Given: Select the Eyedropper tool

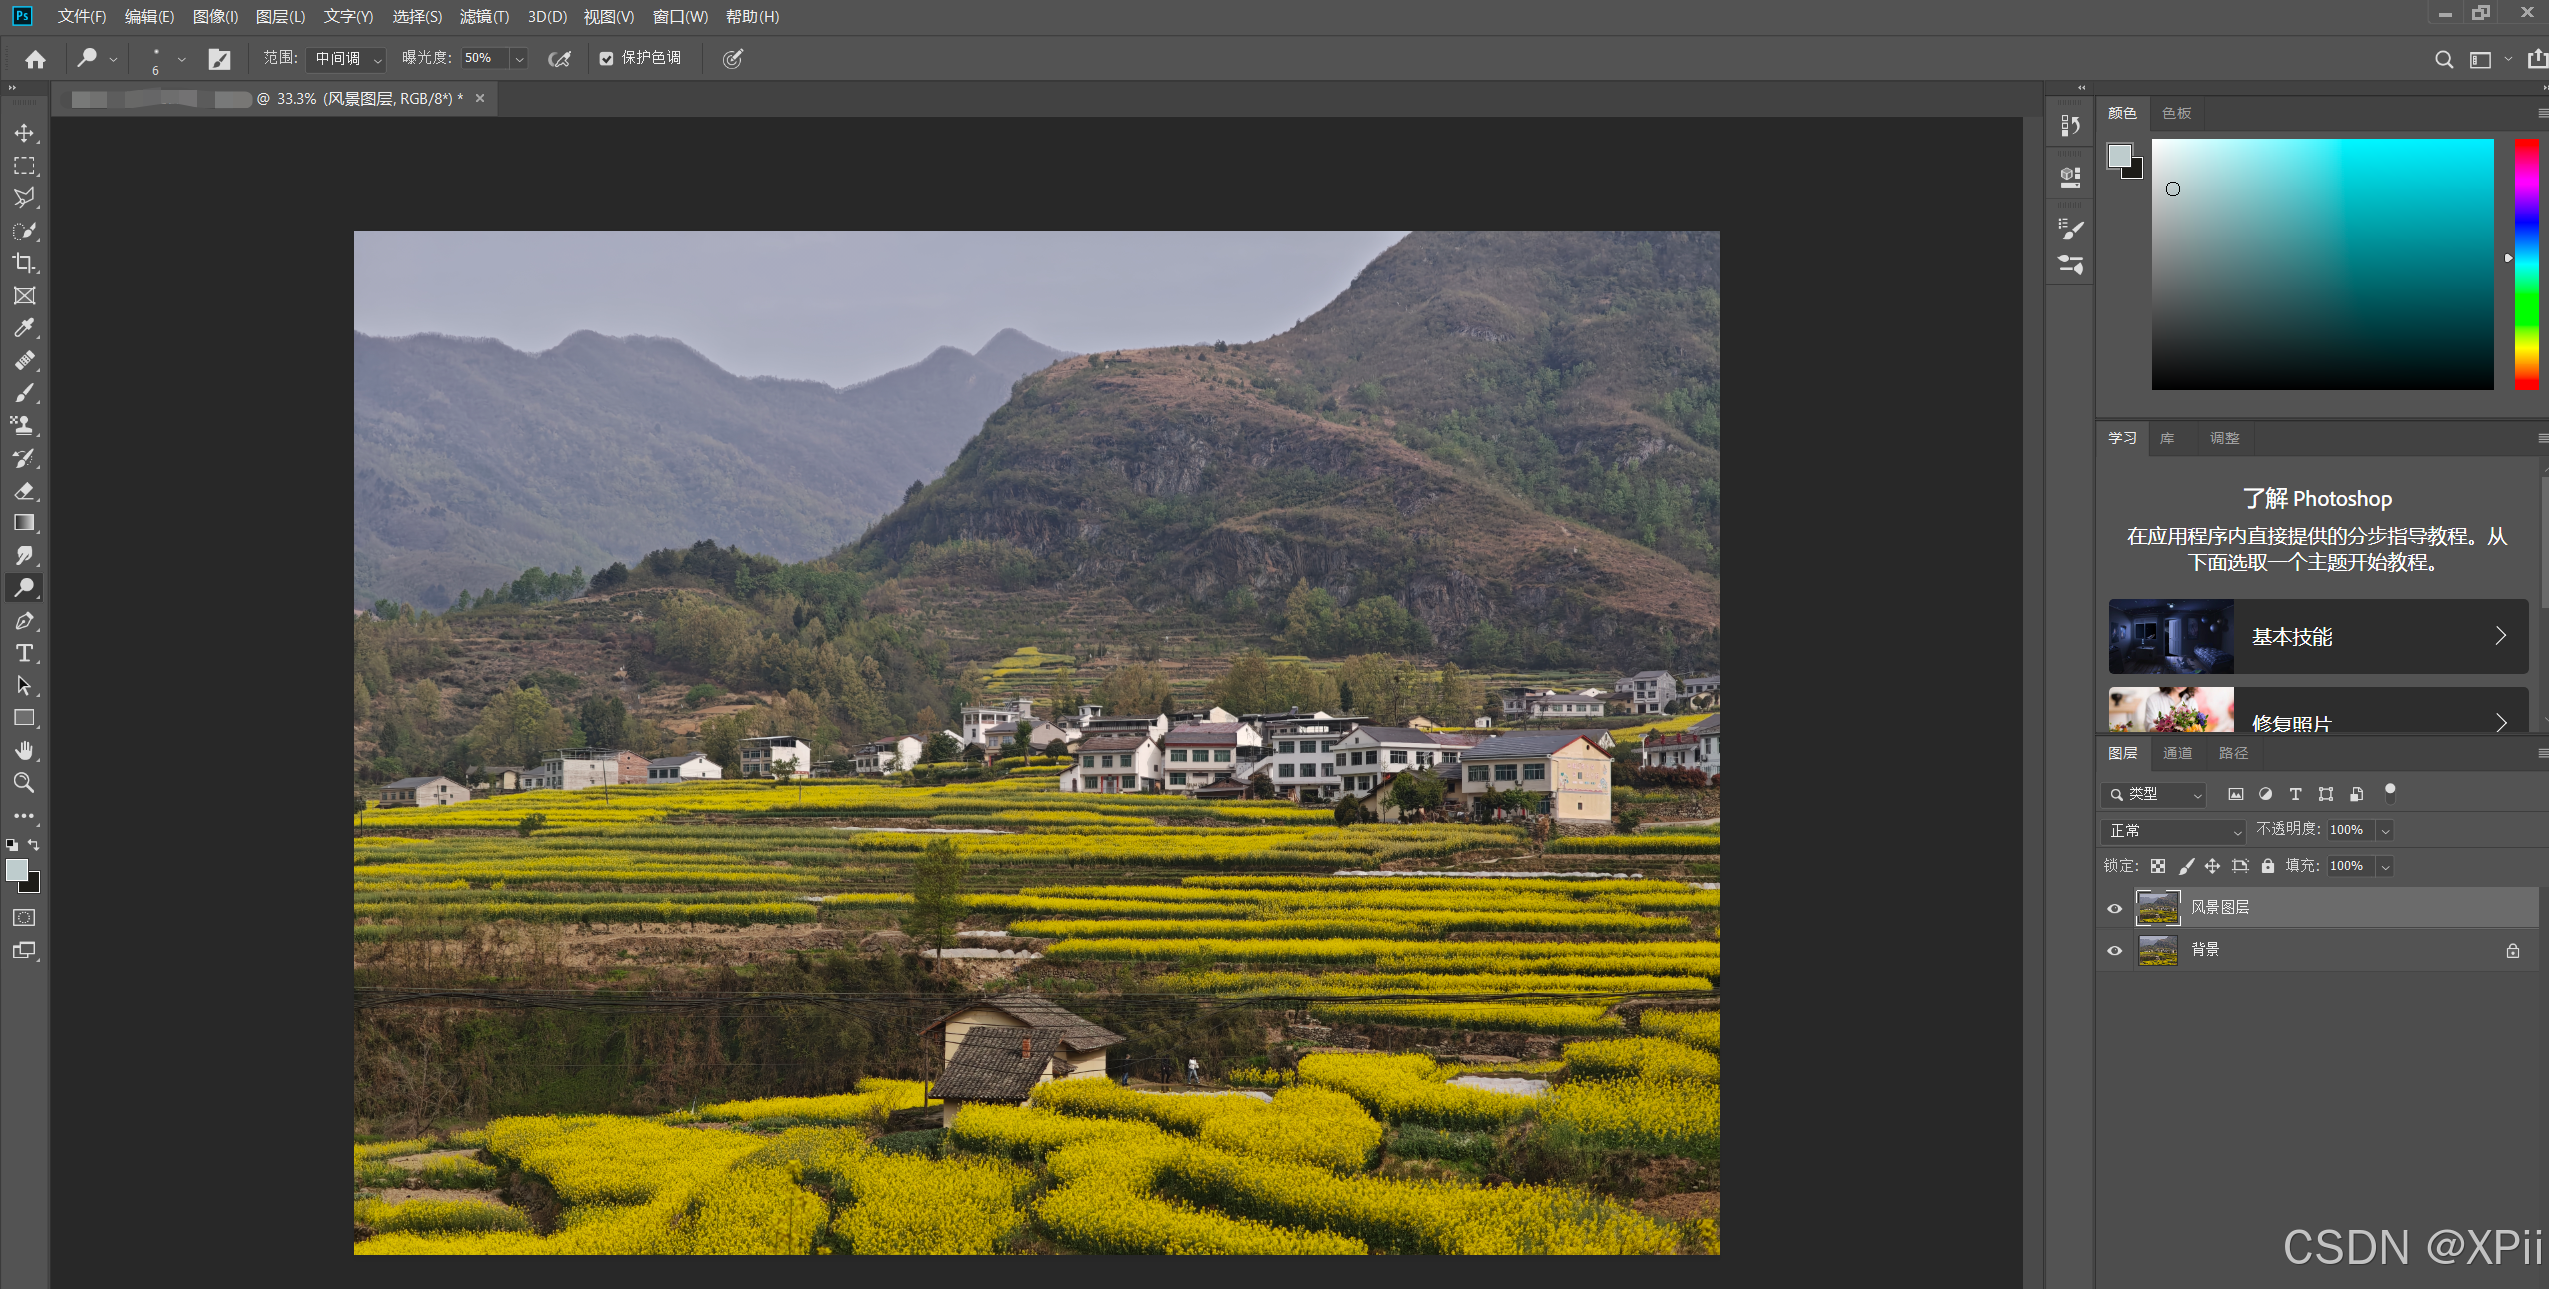Looking at the screenshot, I should pos(24,328).
